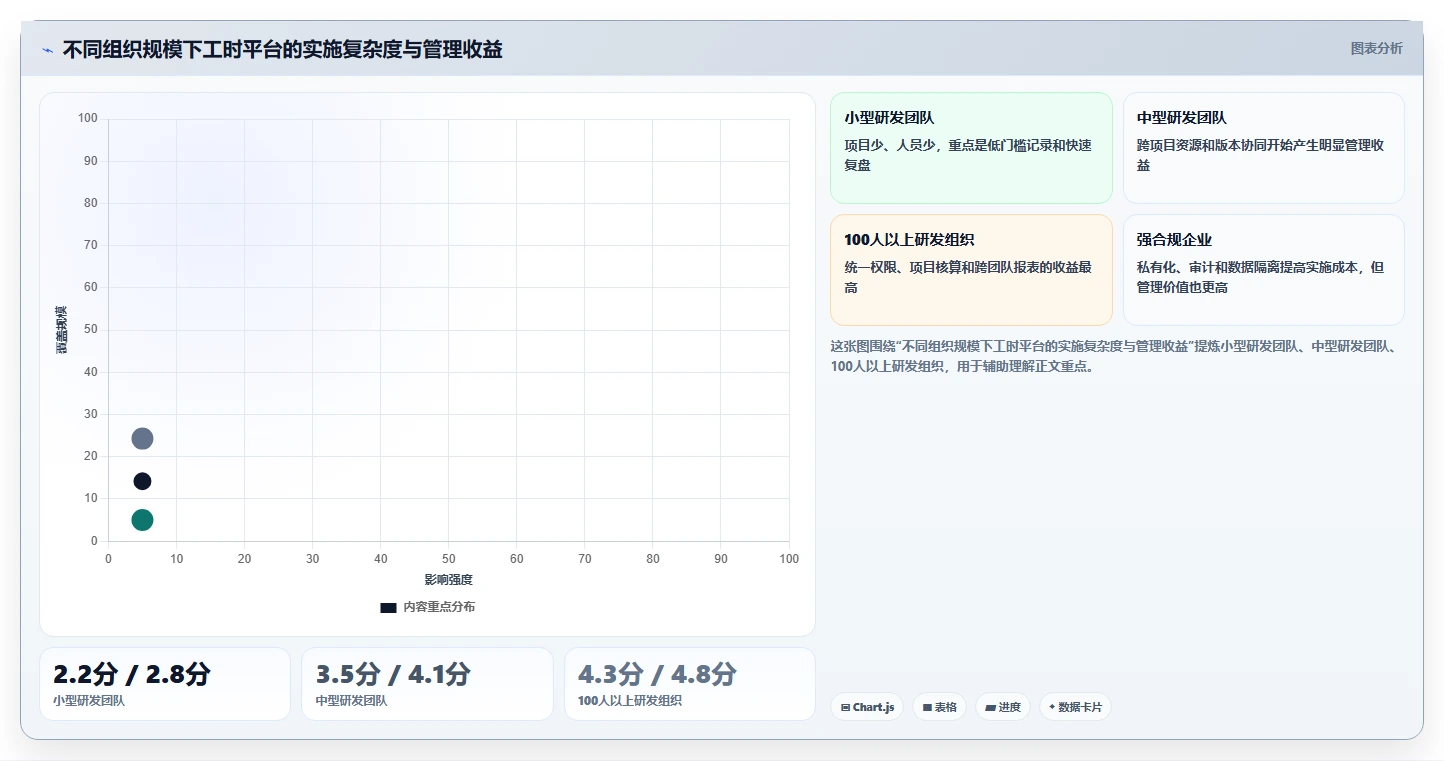Click the lightning icon beside the title

point(47,50)
